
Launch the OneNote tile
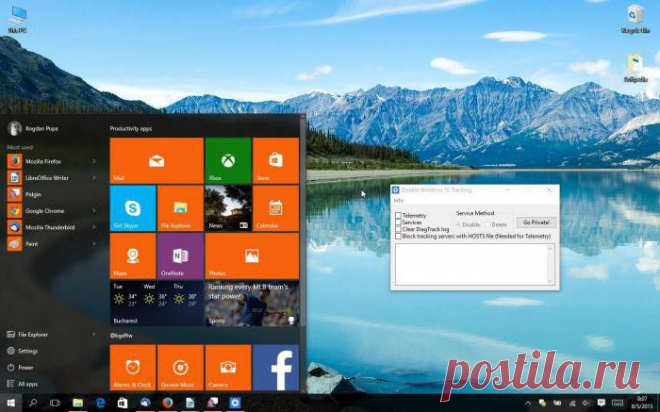point(181,256)
